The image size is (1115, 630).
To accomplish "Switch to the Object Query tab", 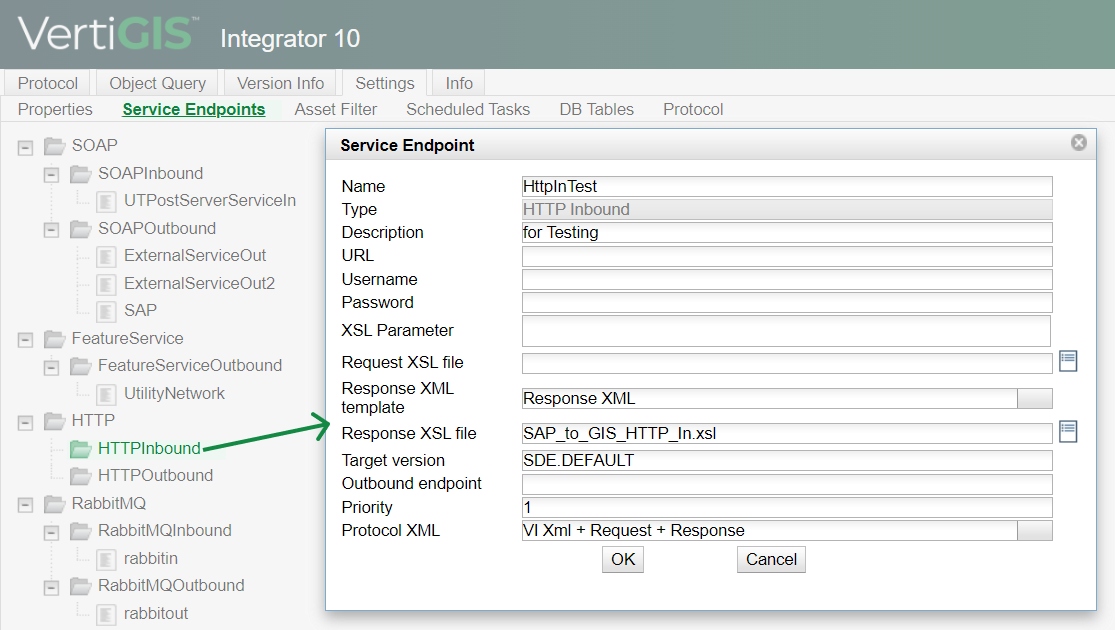I will pyautogui.click(x=157, y=83).
